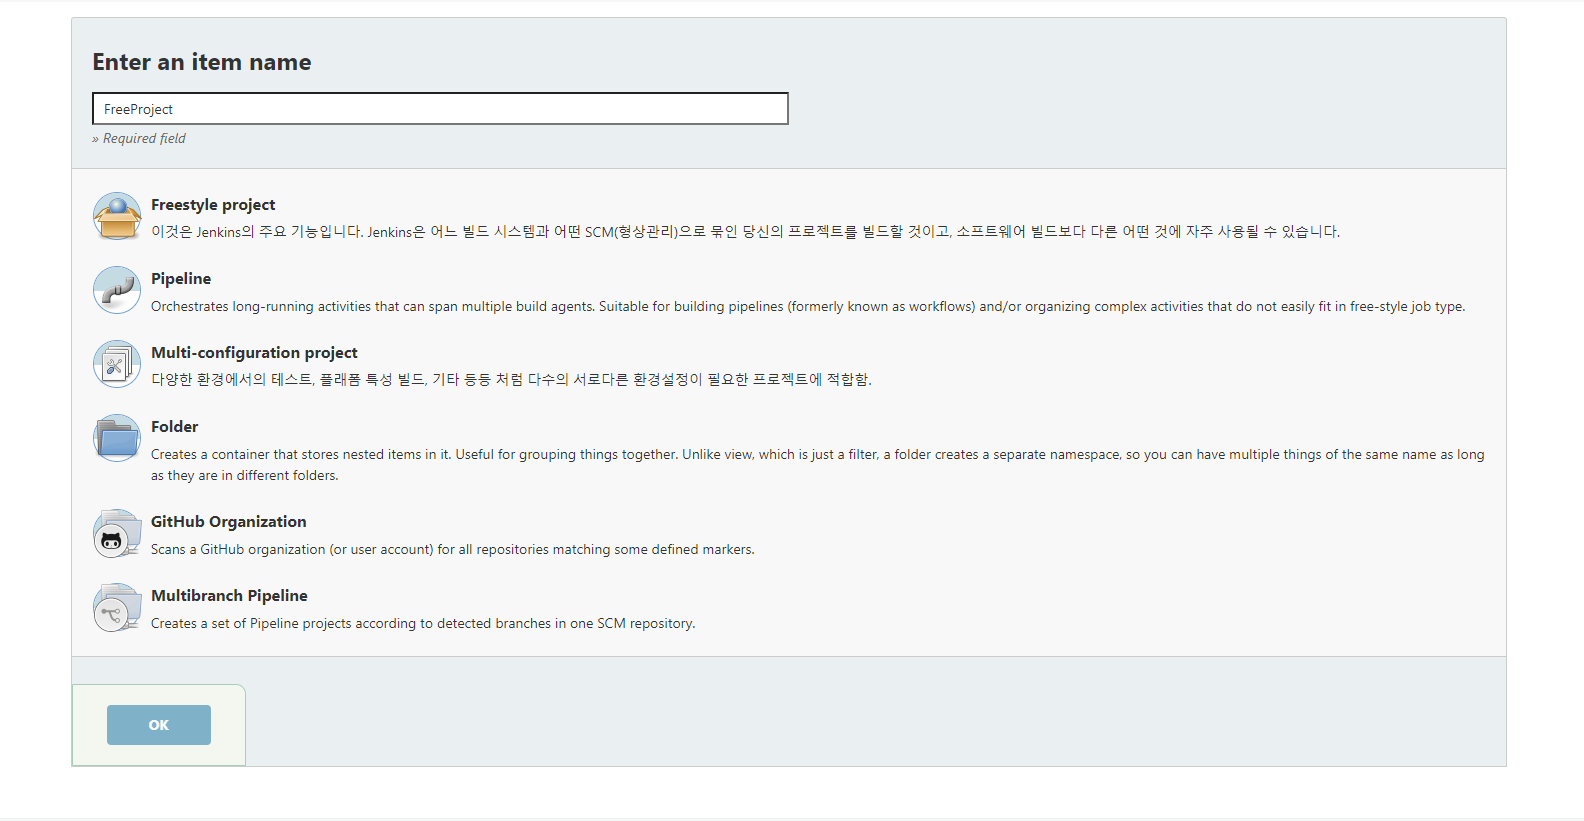
Task: Select the Pipeline item title
Action: (x=181, y=278)
